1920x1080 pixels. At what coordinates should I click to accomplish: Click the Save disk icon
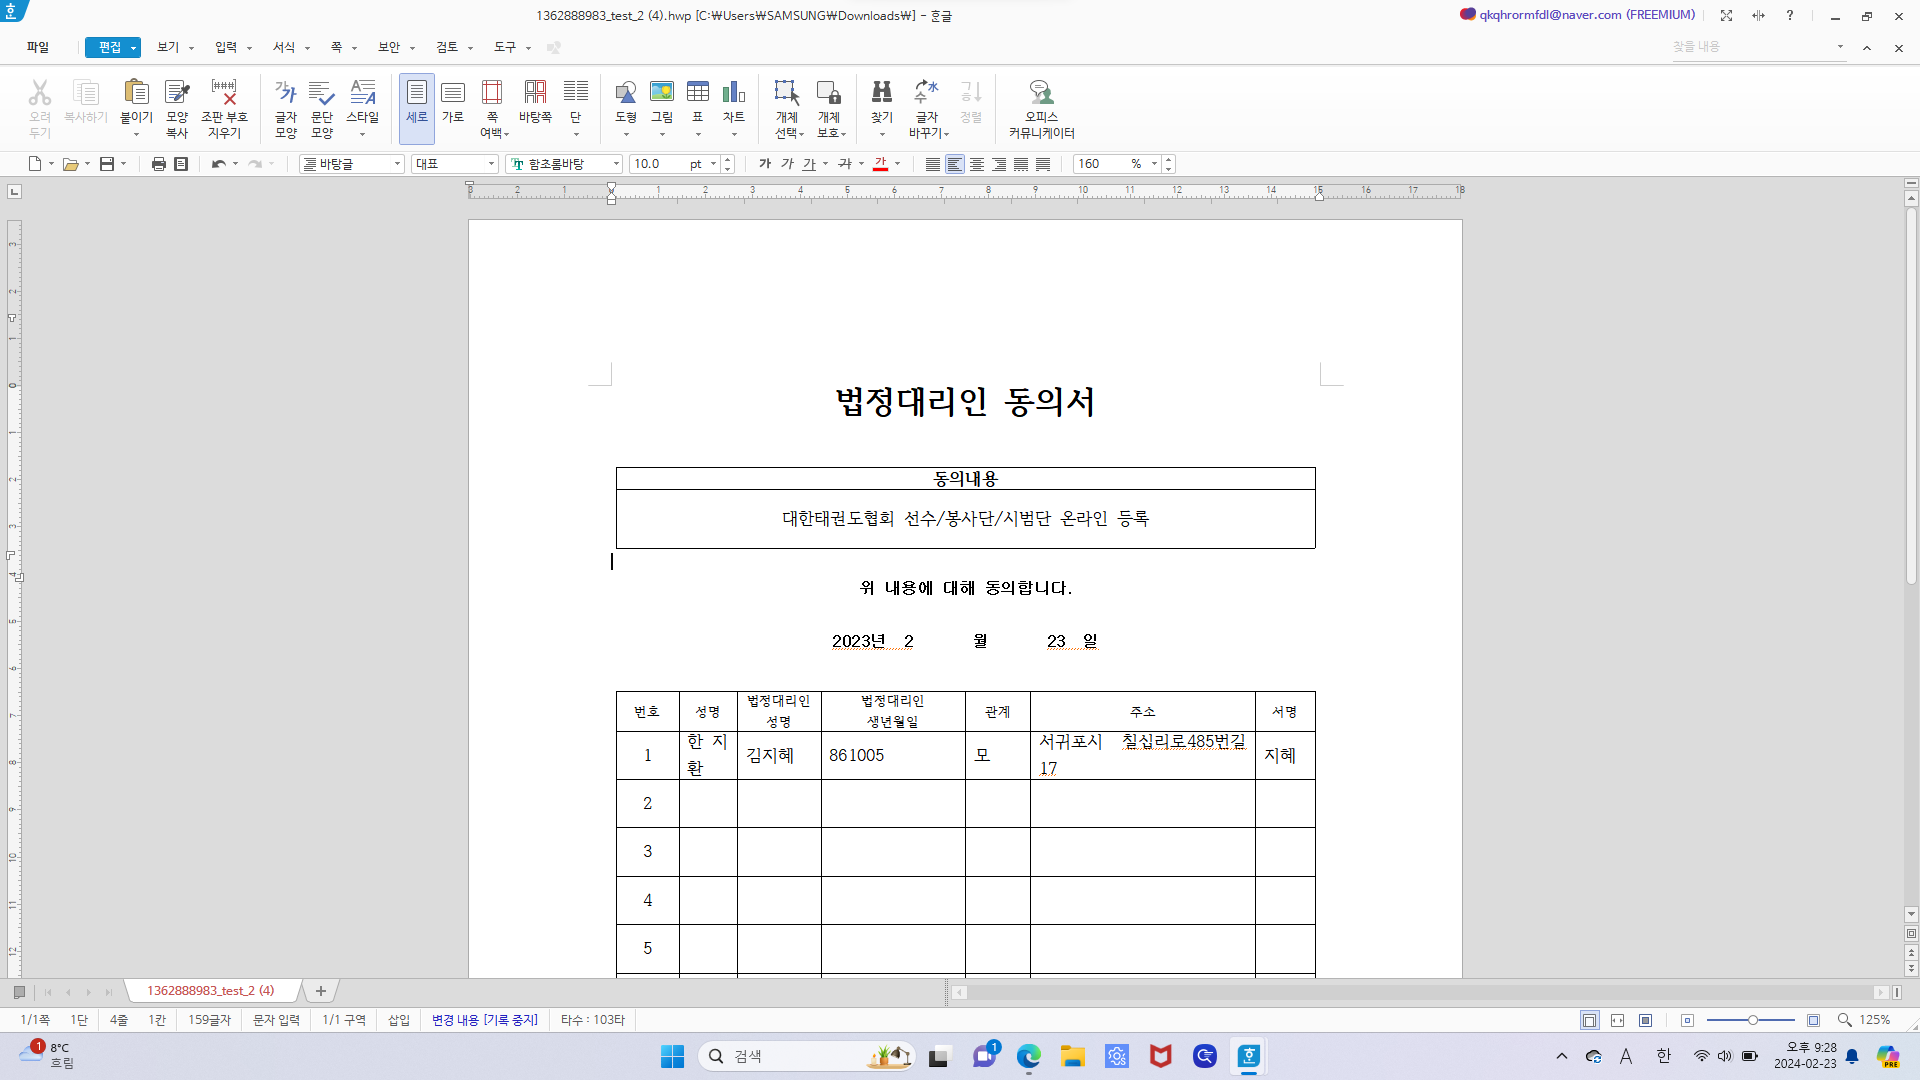(107, 164)
